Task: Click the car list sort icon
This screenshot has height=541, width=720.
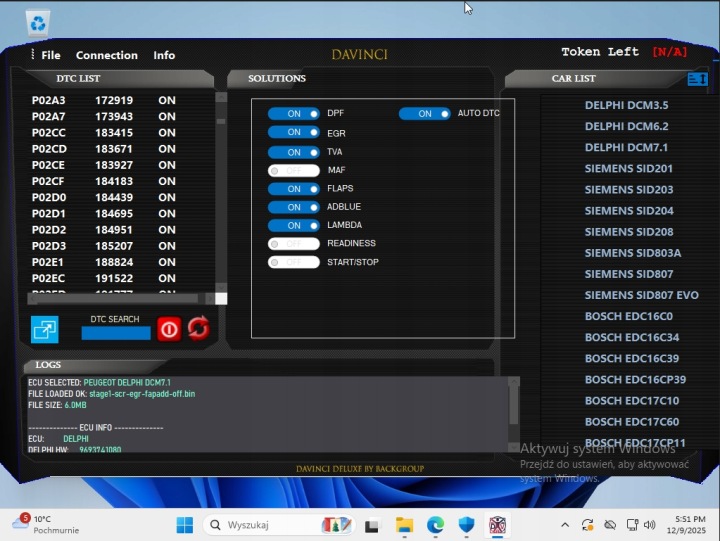Action: click(x=697, y=79)
